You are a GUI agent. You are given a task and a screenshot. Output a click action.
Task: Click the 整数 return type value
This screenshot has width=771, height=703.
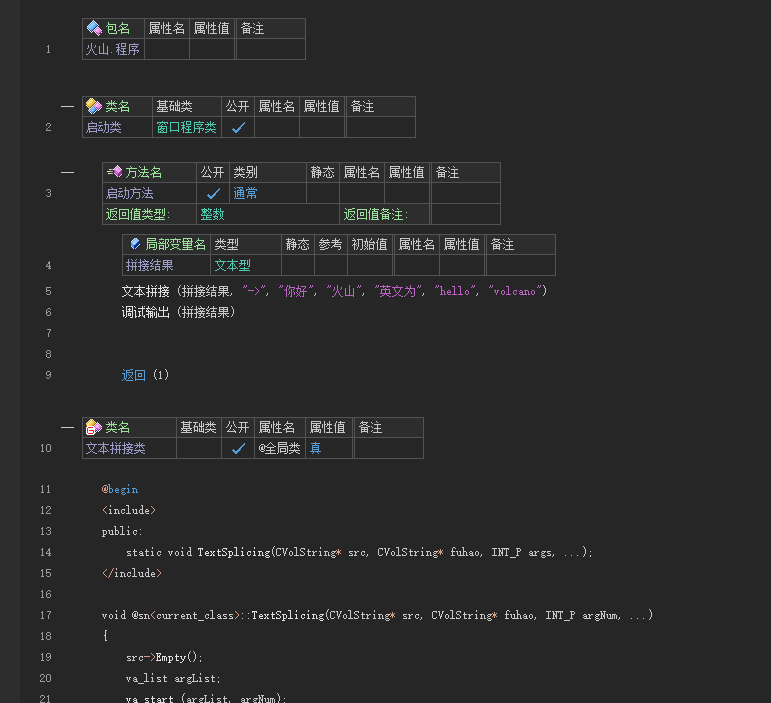coord(212,214)
